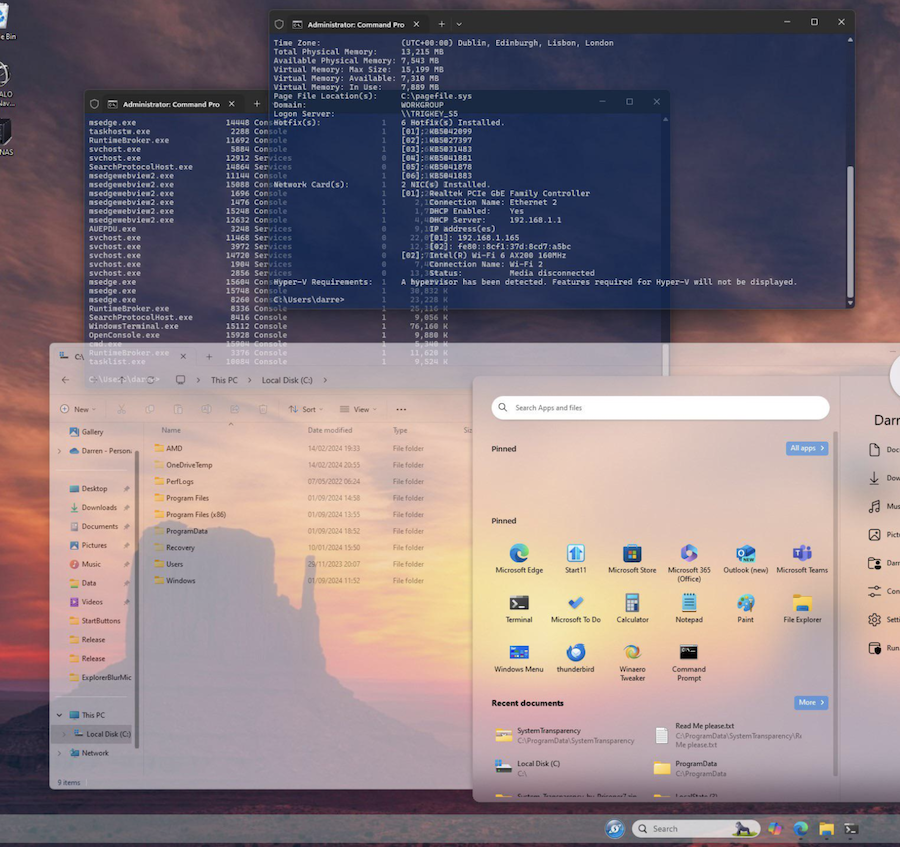Expand the This PC tree node
Image resolution: width=900 pixels, height=847 pixels.
[60, 715]
